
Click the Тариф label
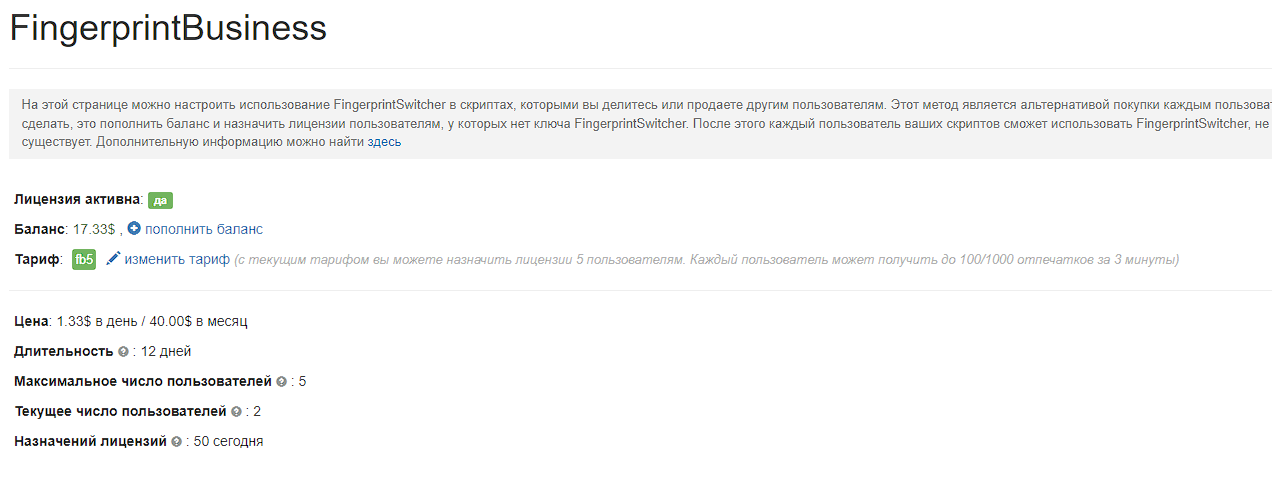(37, 259)
